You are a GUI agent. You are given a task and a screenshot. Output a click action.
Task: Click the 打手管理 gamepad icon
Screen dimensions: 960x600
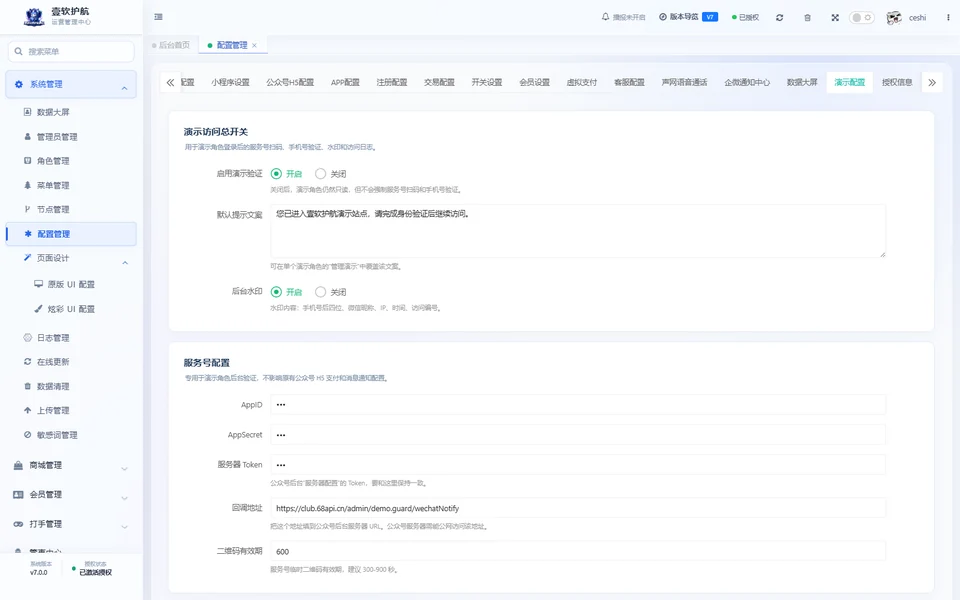(18, 524)
